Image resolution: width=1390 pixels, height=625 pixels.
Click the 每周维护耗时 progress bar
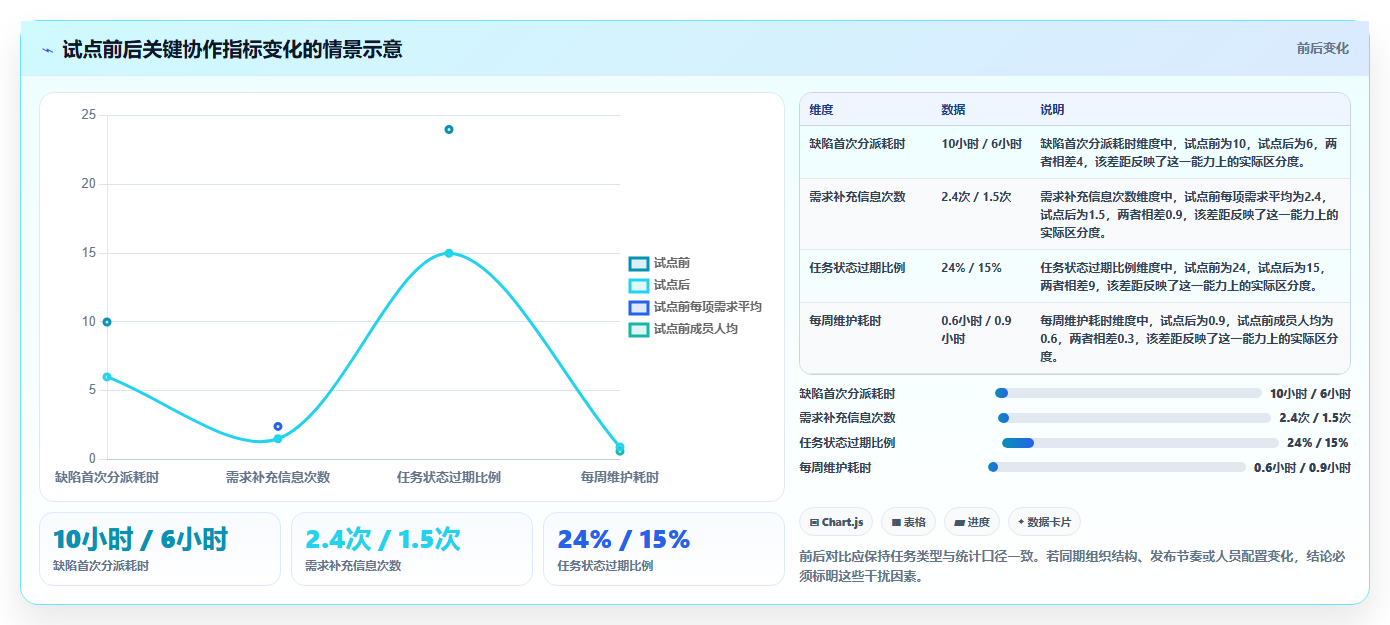tap(1117, 467)
